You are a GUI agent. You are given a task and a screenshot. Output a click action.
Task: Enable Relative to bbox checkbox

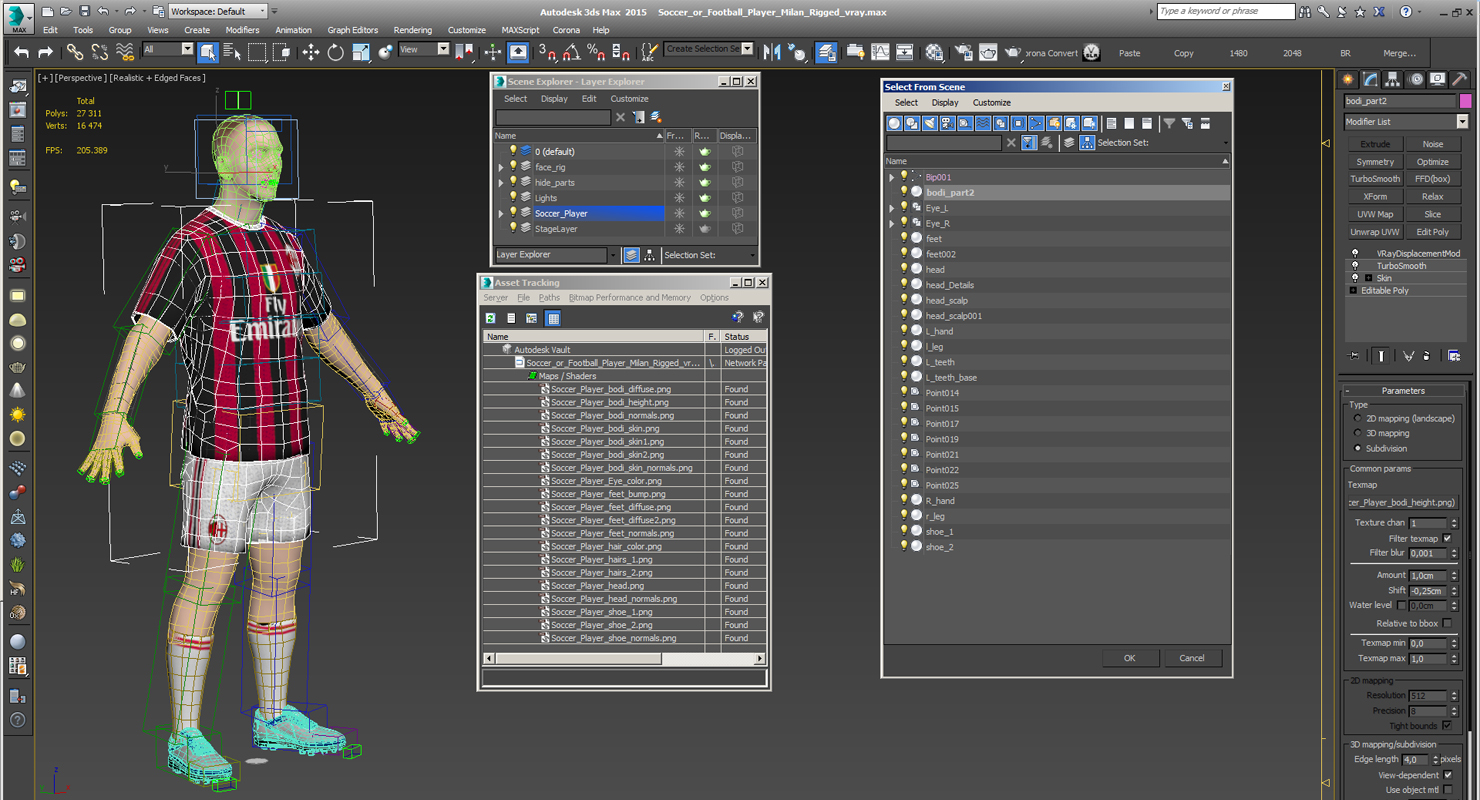pos(1447,623)
